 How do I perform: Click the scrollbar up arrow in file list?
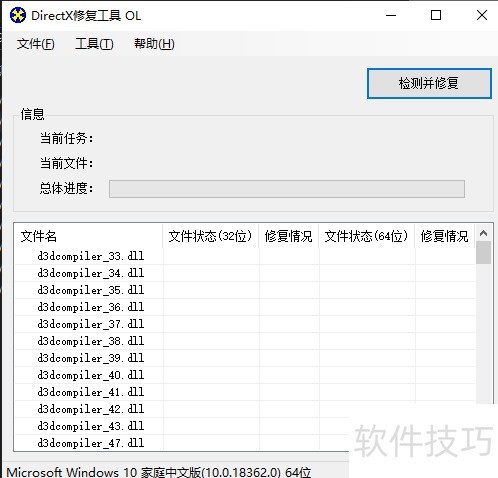pyautogui.click(x=483, y=233)
